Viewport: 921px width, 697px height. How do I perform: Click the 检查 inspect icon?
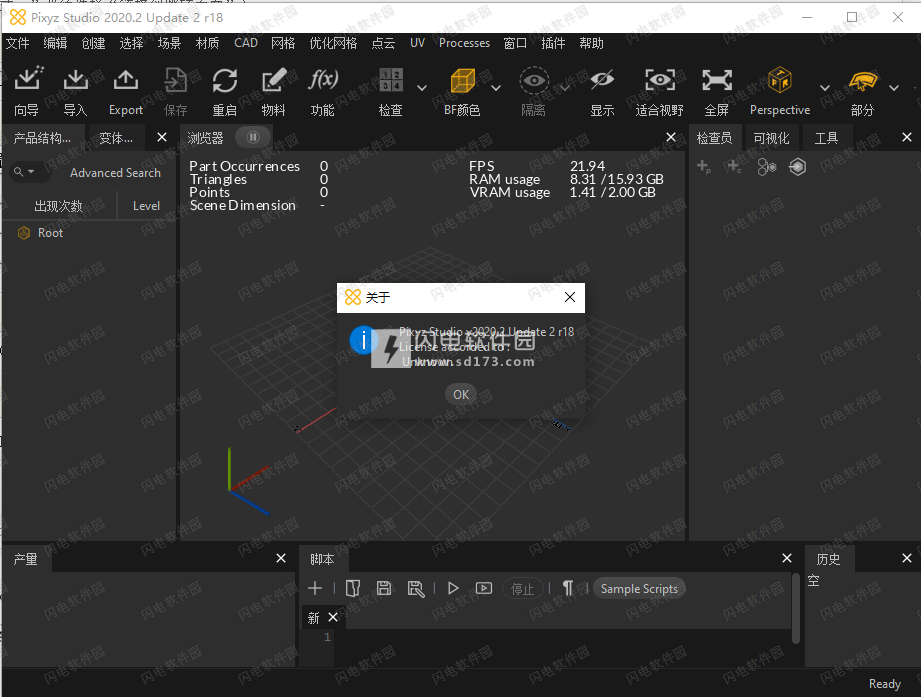391,80
